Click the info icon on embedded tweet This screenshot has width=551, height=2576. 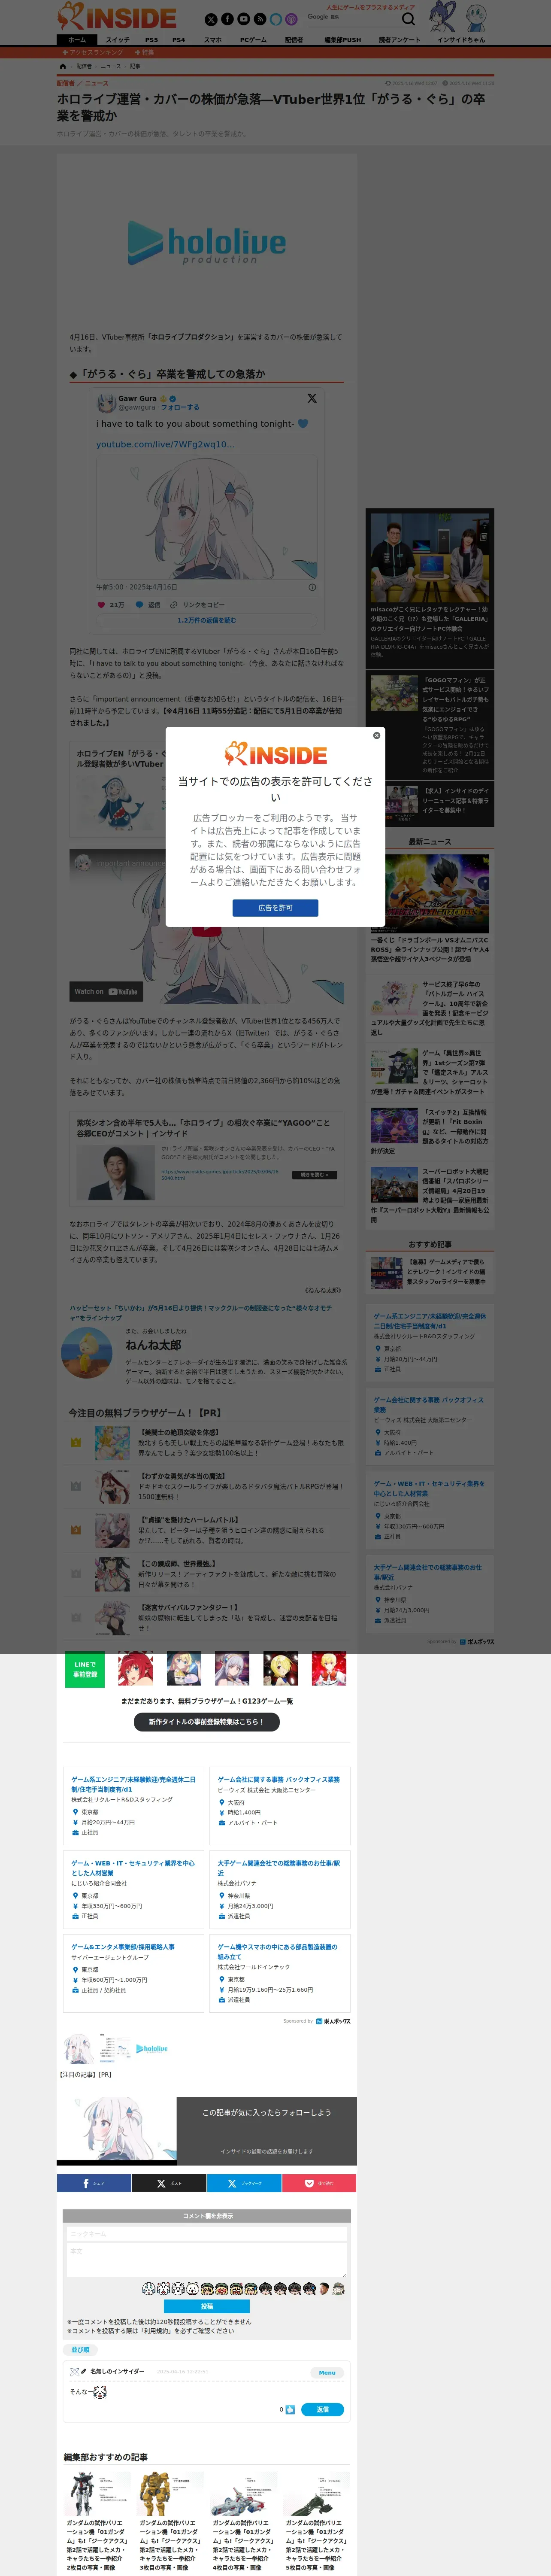tap(312, 587)
